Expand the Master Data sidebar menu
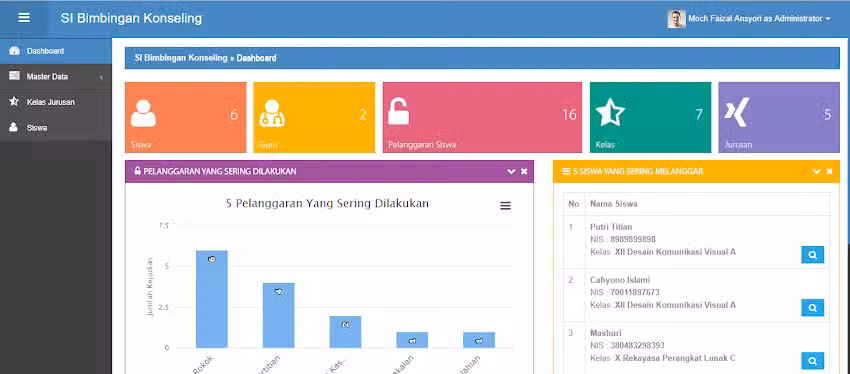850x374 pixels. pos(56,76)
